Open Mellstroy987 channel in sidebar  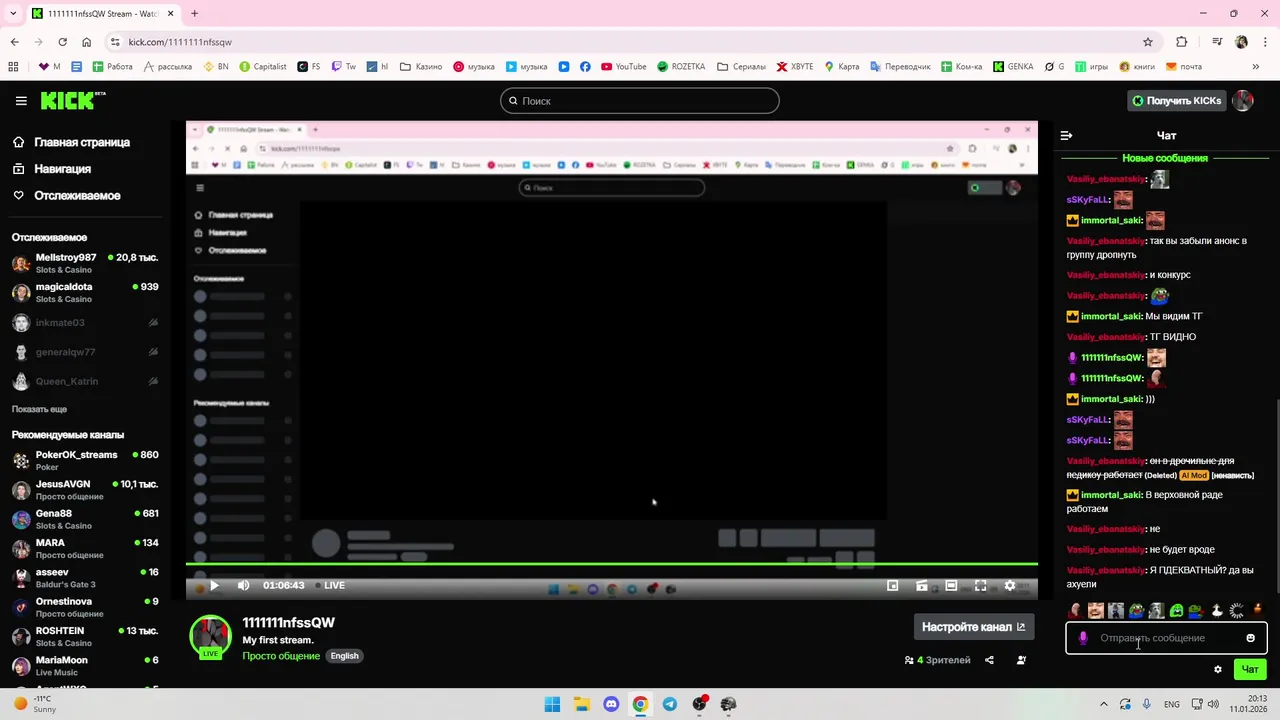(x=84, y=264)
